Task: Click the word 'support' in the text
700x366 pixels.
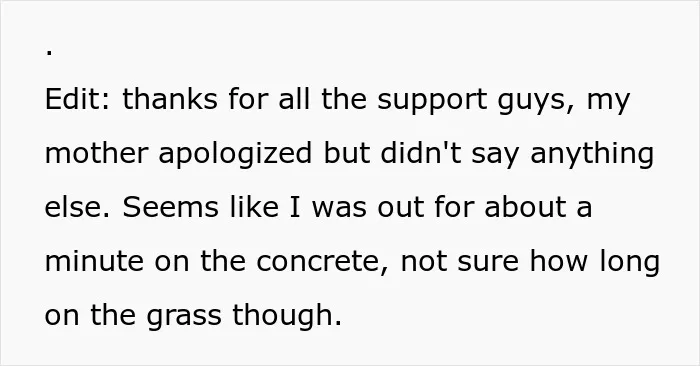Action: pos(432,101)
